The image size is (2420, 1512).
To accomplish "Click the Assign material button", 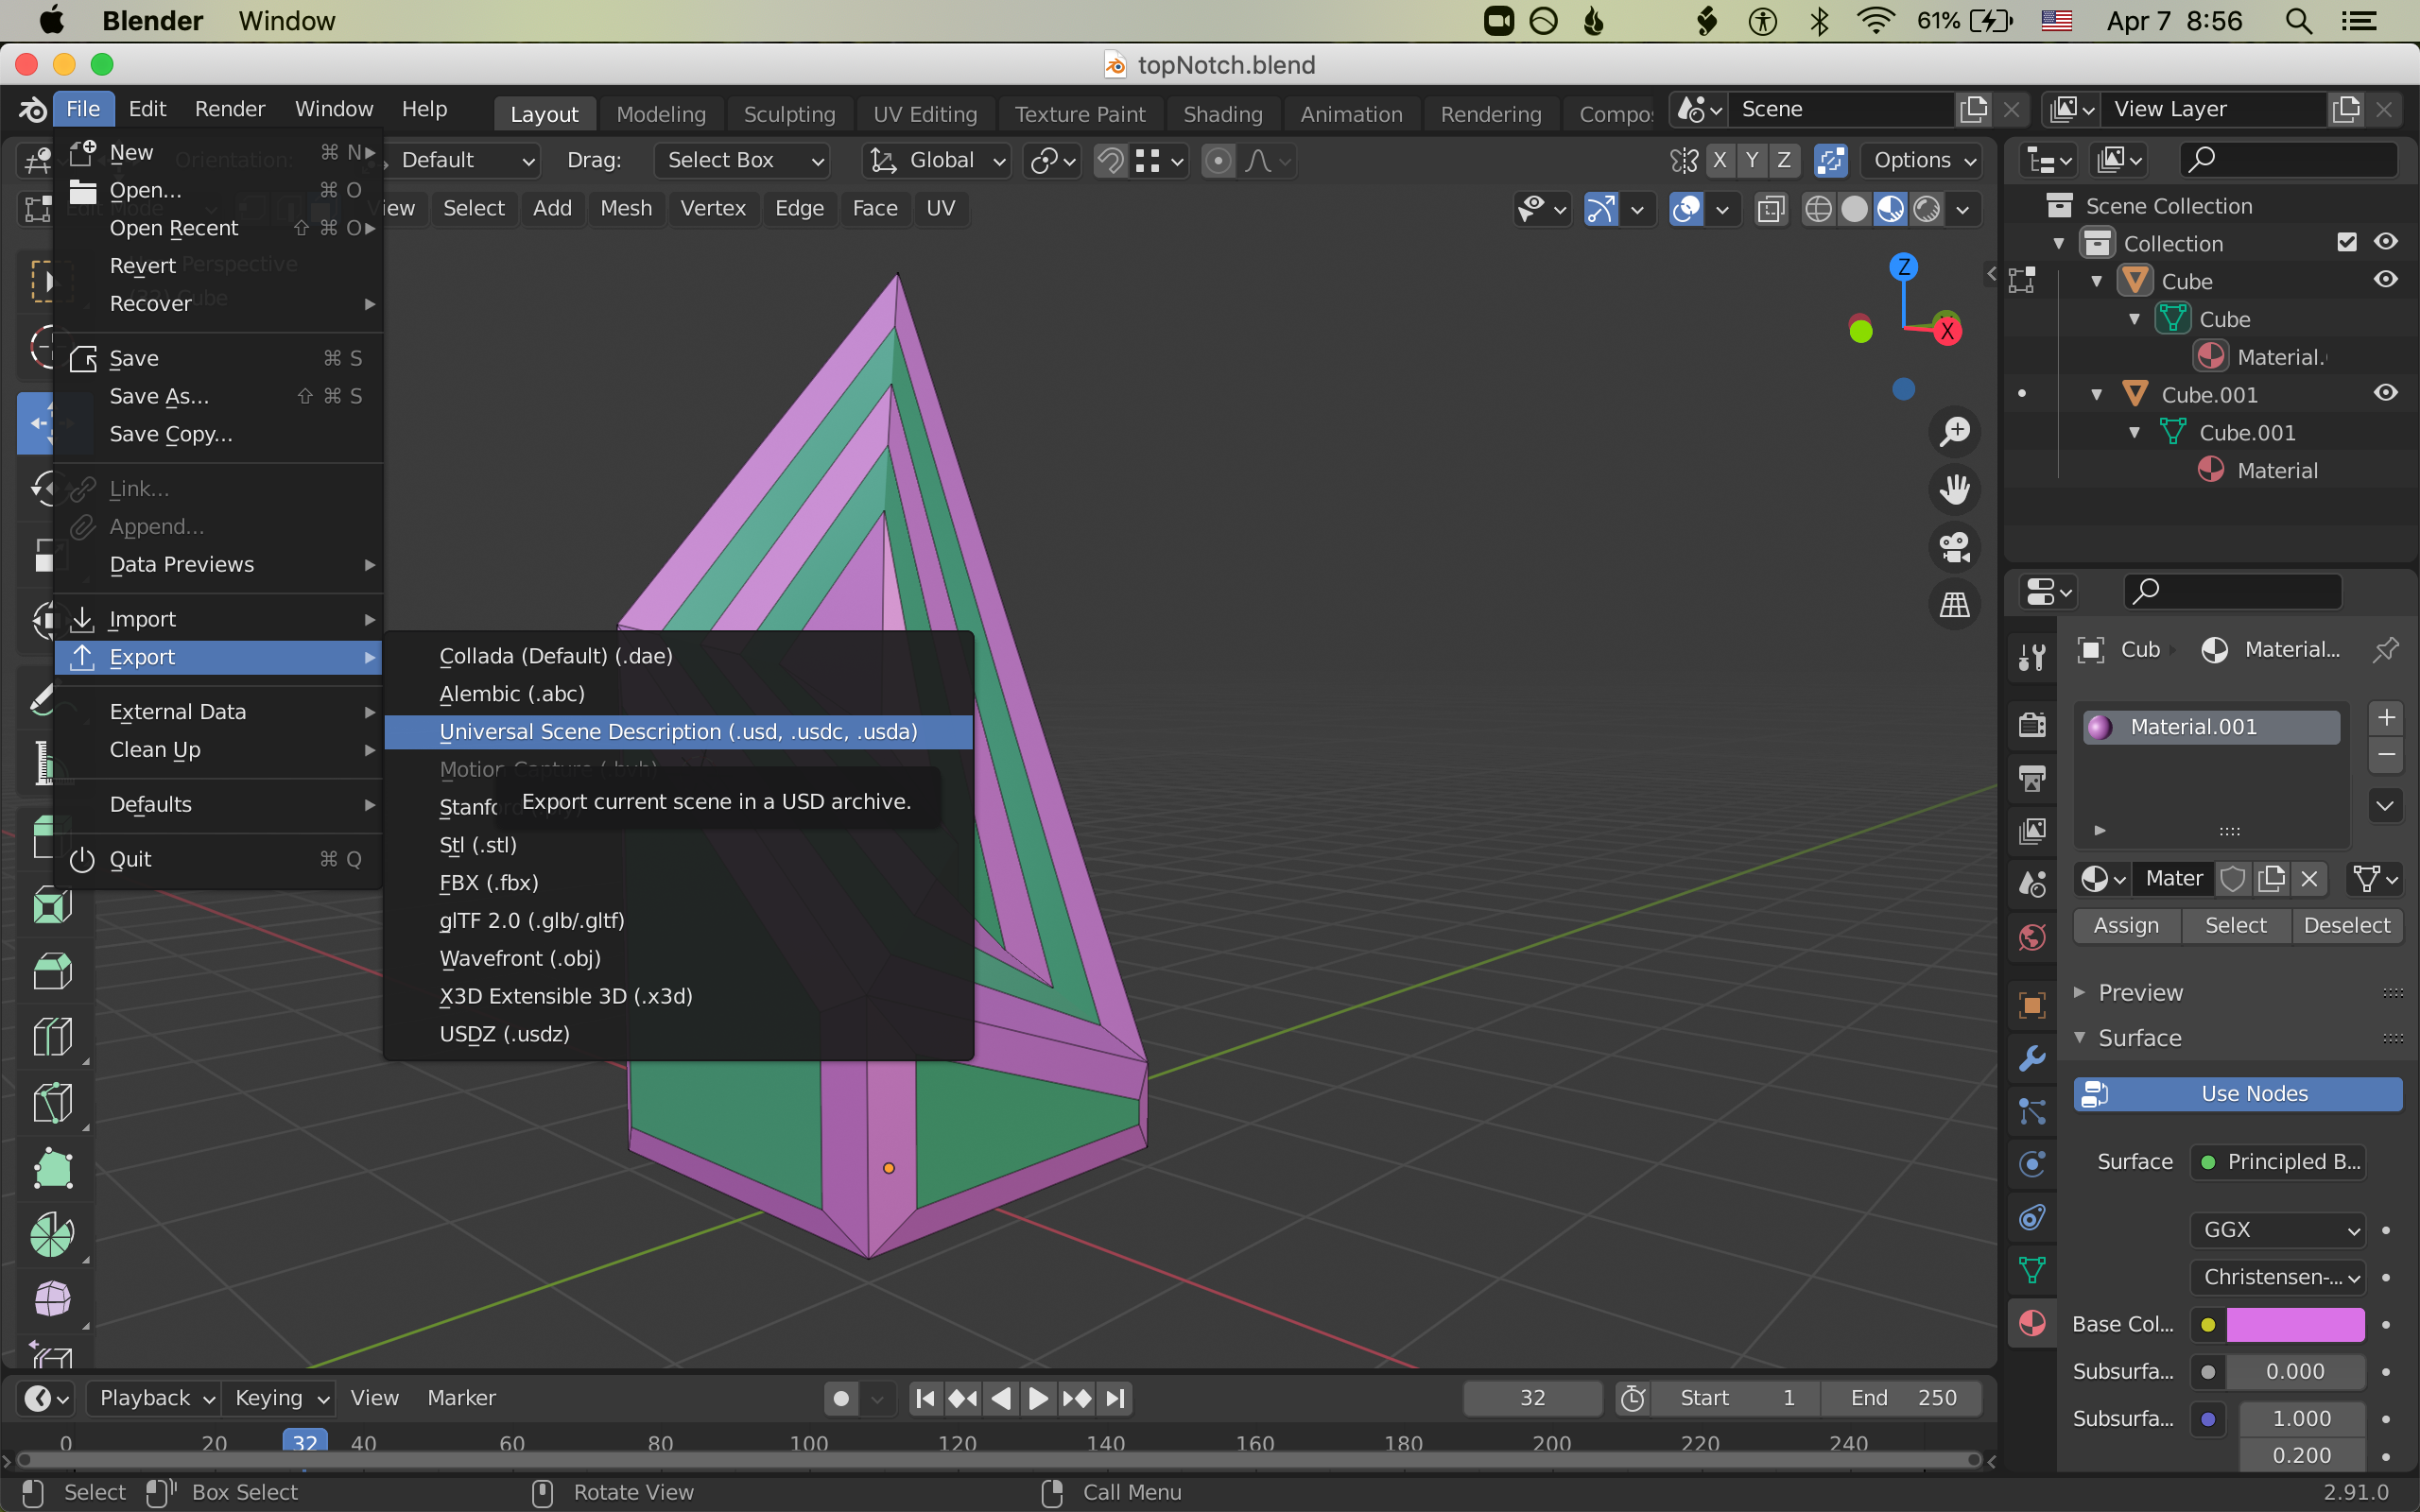I will tap(2126, 925).
